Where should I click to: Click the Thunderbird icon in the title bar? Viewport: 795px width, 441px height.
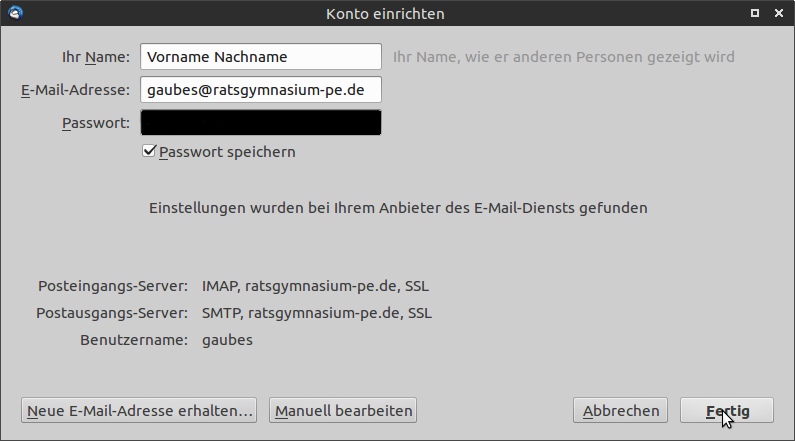click(x=15, y=13)
